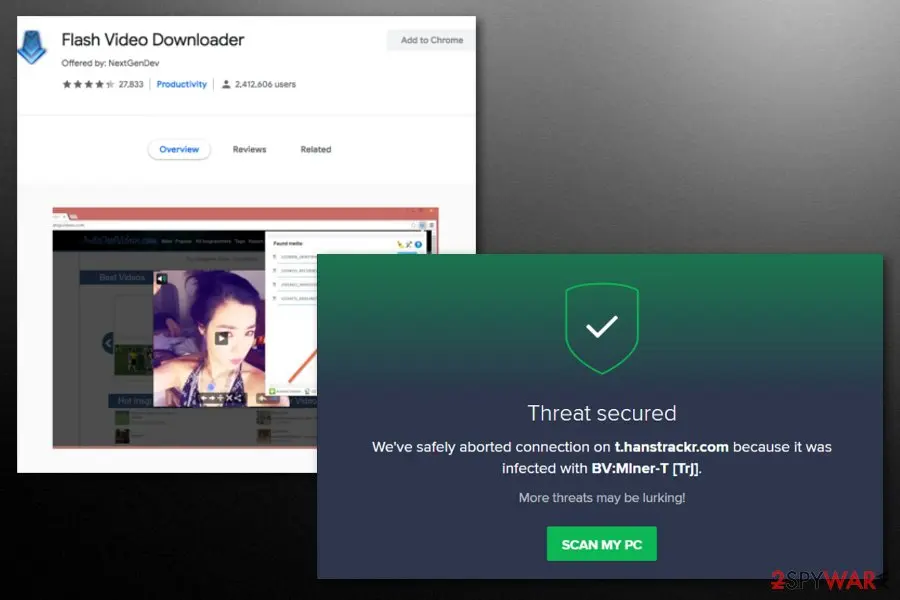
Task: Open the Productivity category link
Action: [x=181, y=84]
